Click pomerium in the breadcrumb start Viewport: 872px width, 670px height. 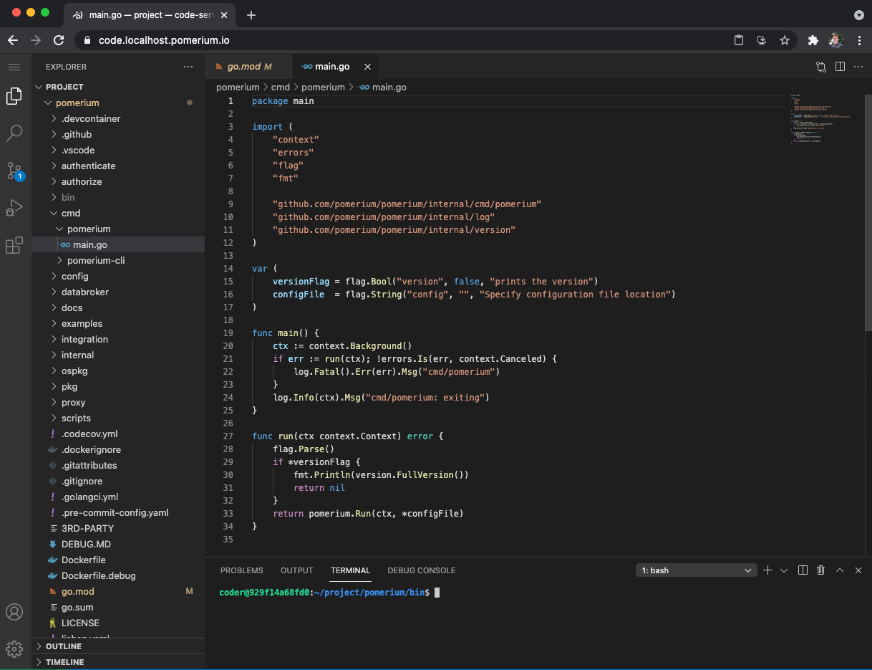click(237, 87)
